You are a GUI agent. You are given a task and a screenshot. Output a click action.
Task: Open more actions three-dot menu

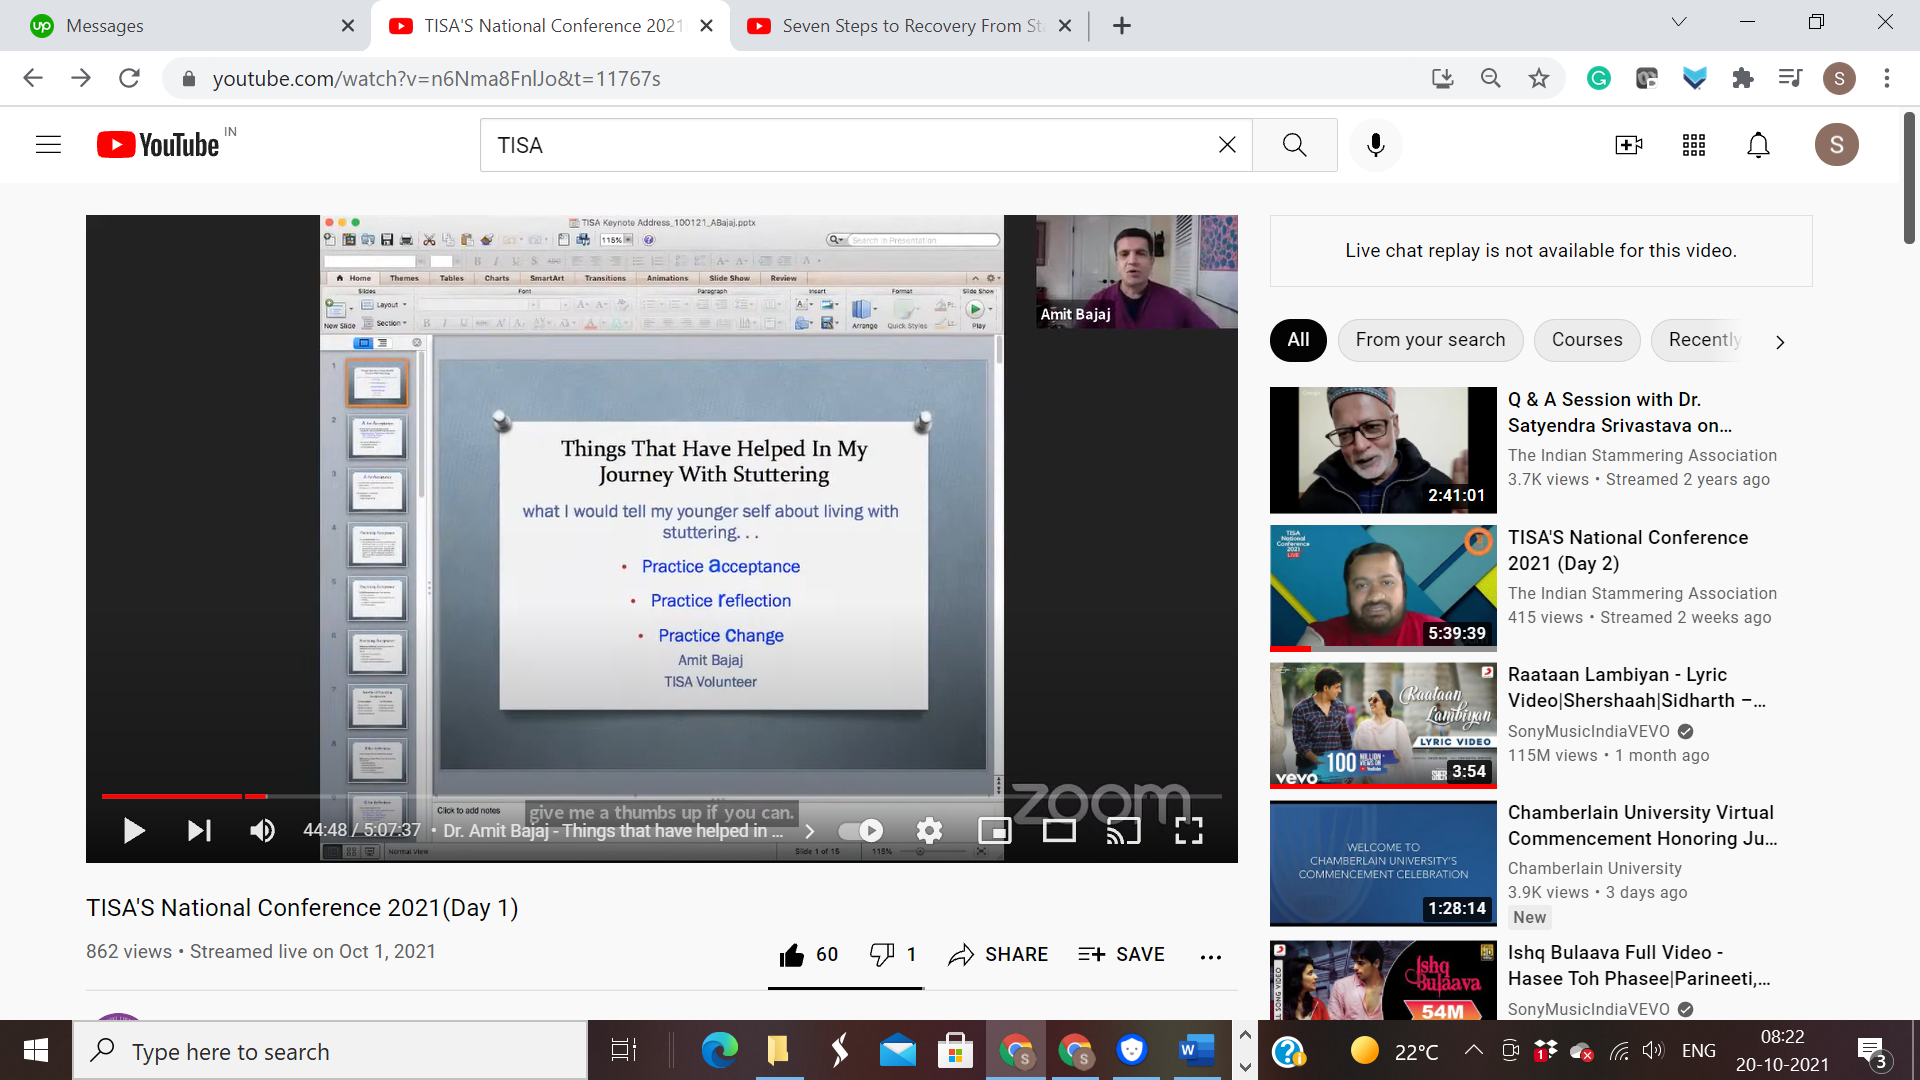pyautogui.click(x=1211, y=957)
